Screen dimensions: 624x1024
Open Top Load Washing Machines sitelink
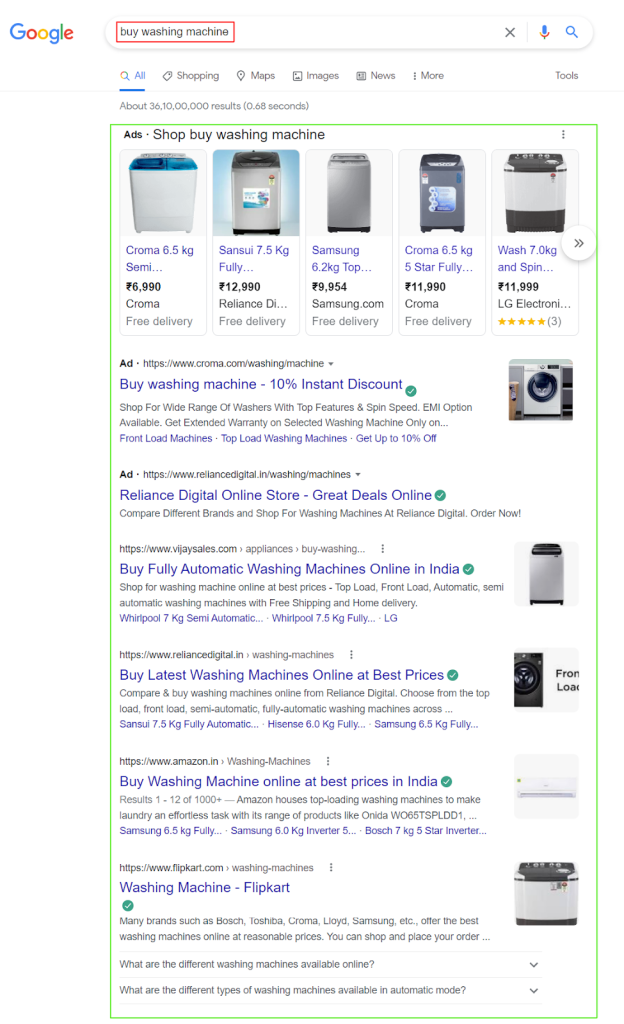(x=284, y=438)
